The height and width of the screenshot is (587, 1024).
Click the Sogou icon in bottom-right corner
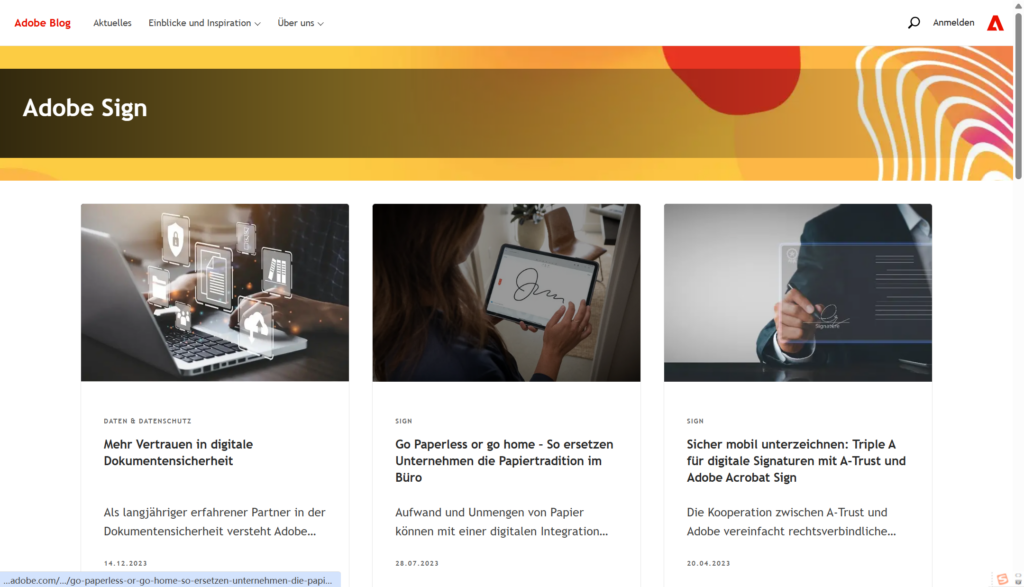click(x=1002, y=579)
